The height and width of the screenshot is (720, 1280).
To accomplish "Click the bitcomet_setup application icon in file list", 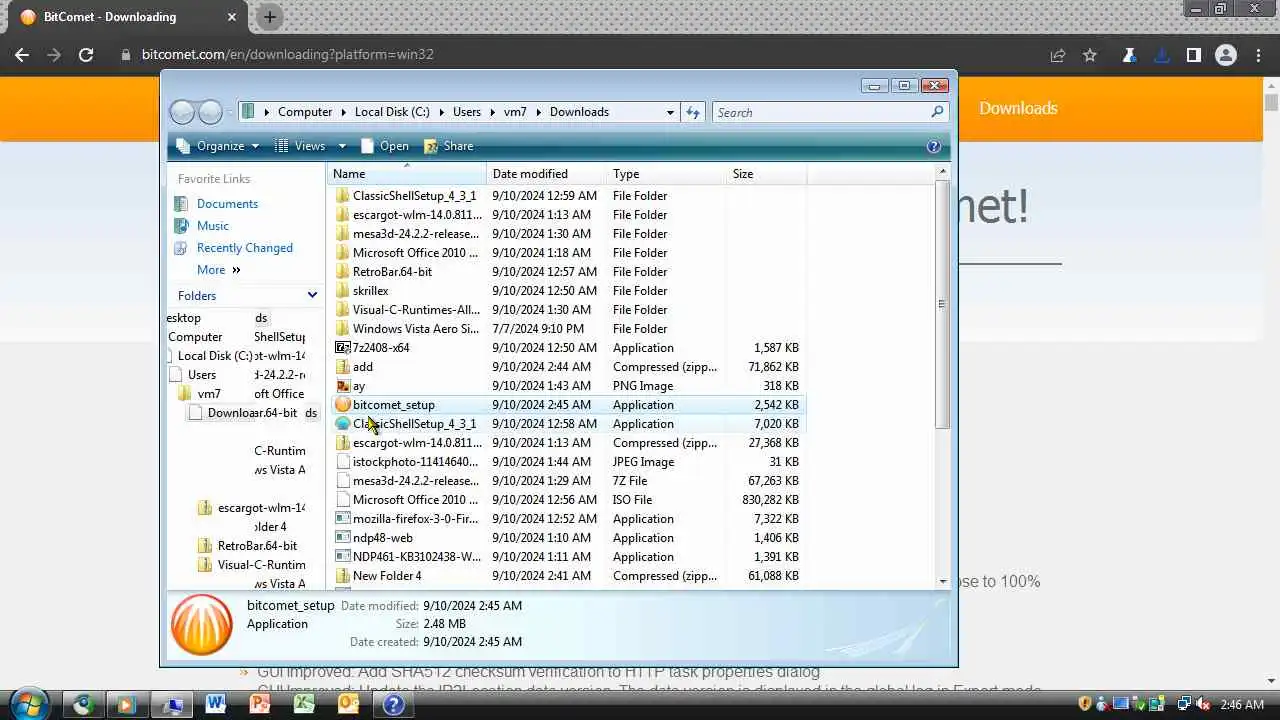I will coord(342,405).
